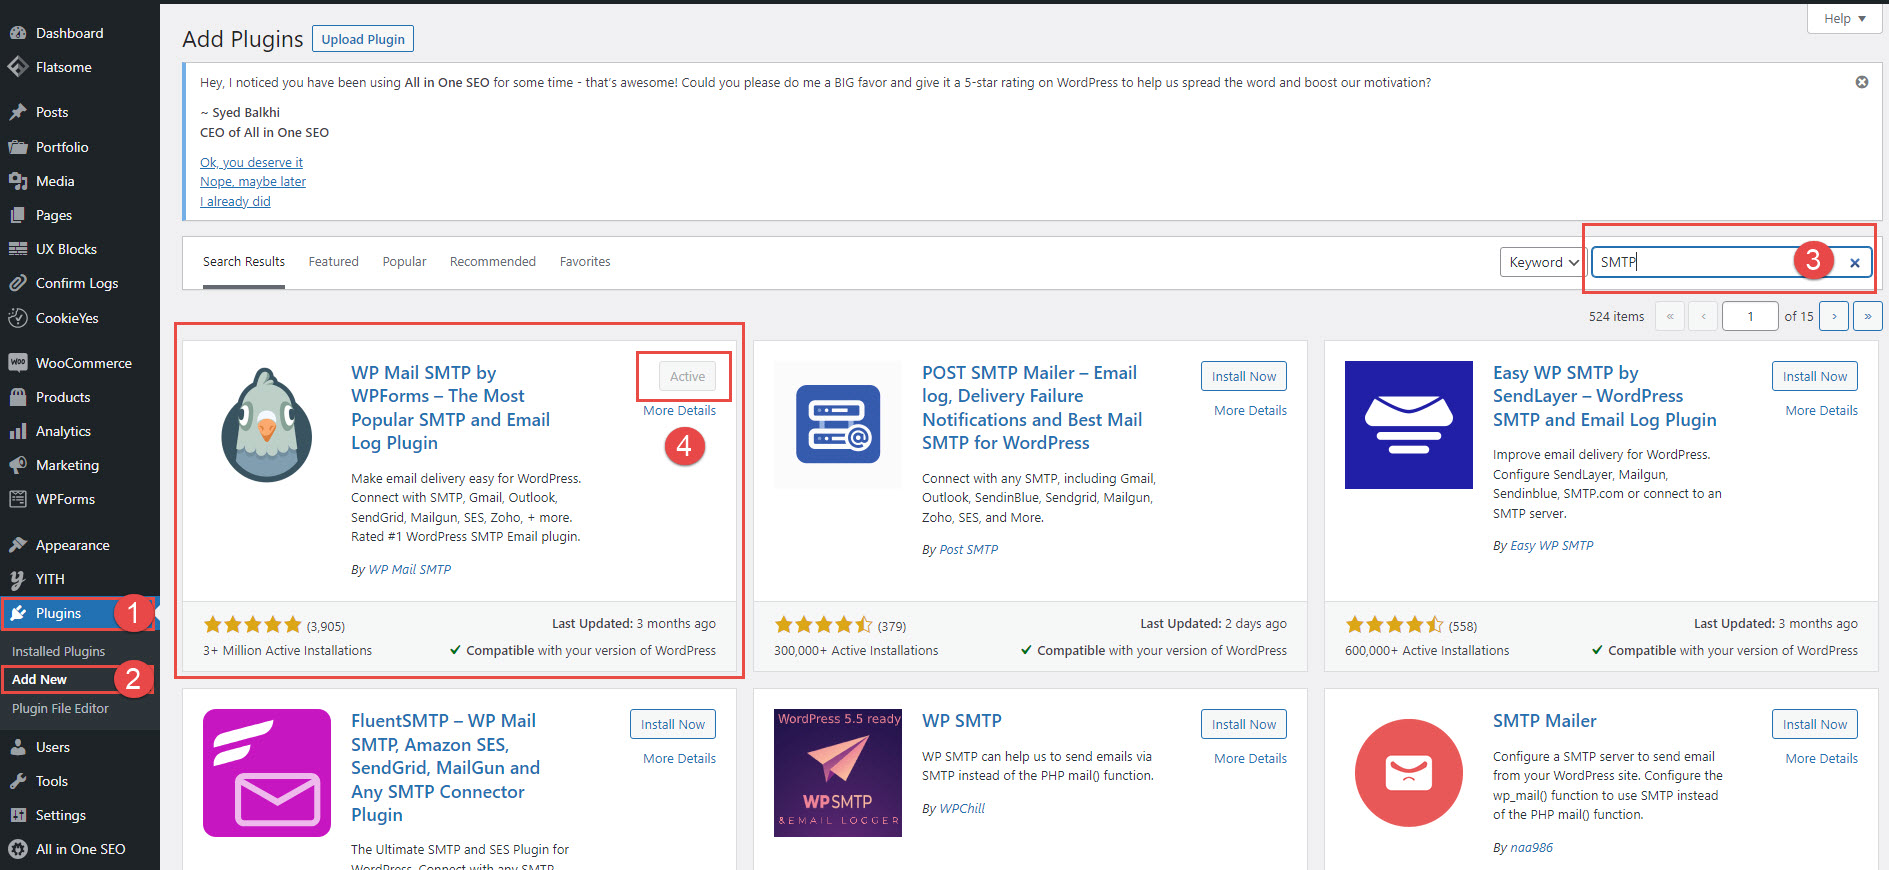Open More Details for WP Mail SMTP
The height and width of the screenshot is (870, 1889).
coord(679,411)
